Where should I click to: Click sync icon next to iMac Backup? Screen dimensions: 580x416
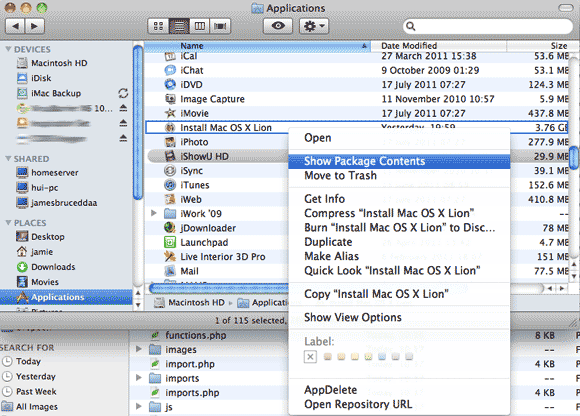[123, 93]
